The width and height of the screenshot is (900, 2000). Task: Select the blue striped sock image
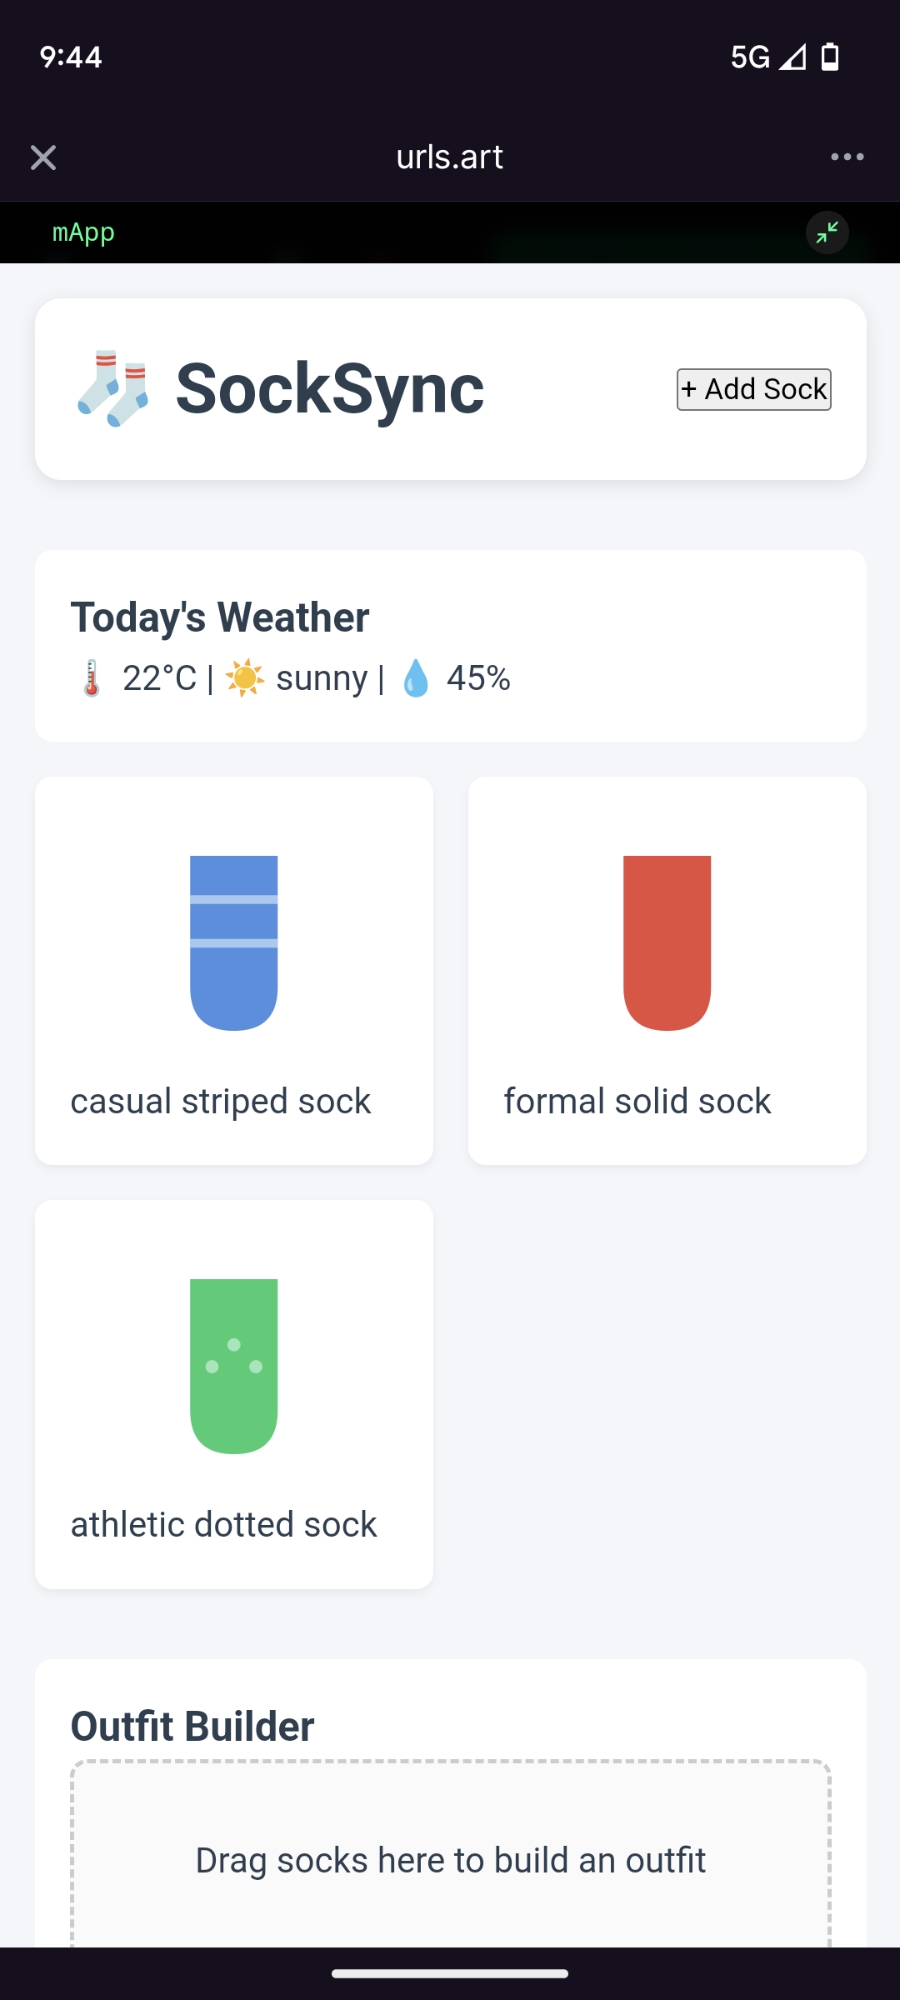pos(234,942)
